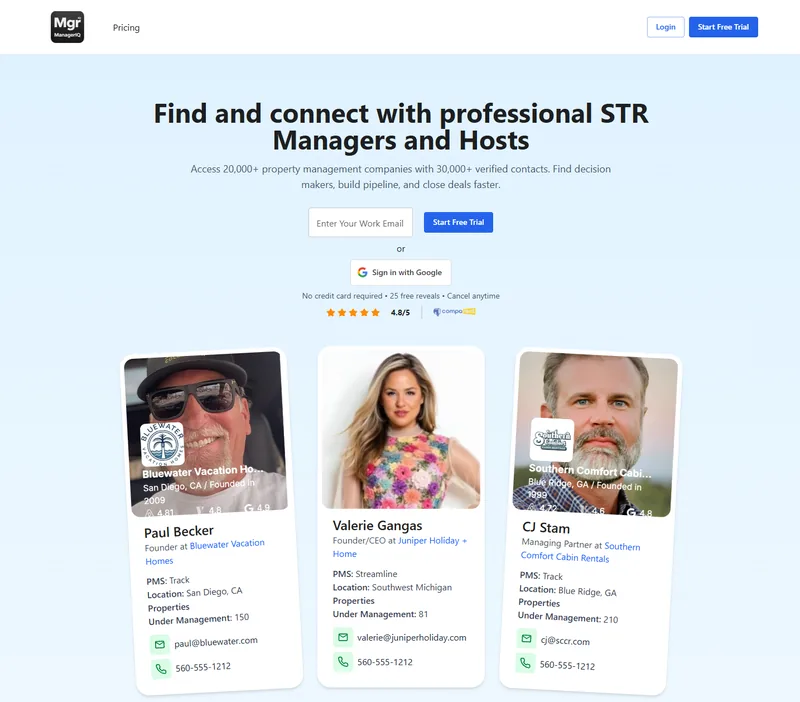Screen dimensions: 800x702
Task: Click the compo review badge logo
Action: coord(454,312)
